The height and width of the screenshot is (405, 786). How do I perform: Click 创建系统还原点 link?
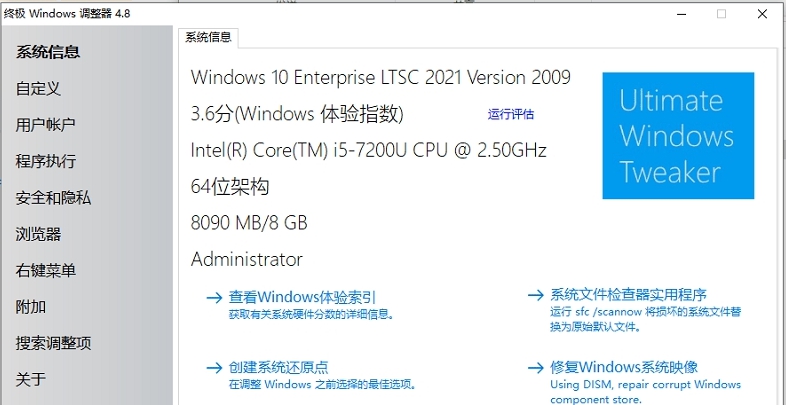coord(278,368)
